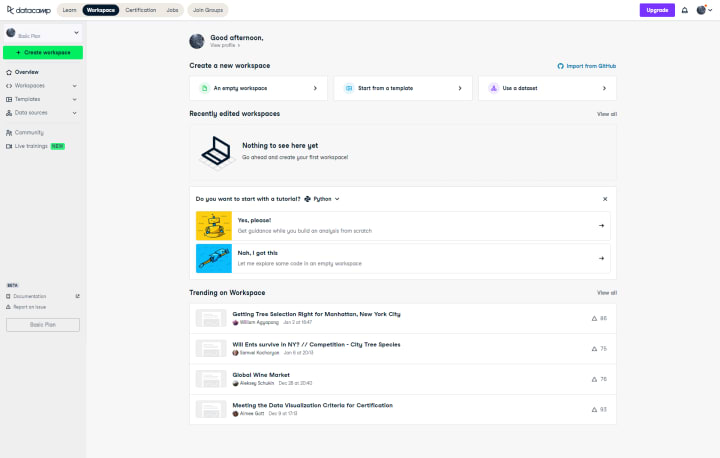Close the tutorial prompt panel

pos(605,199)
